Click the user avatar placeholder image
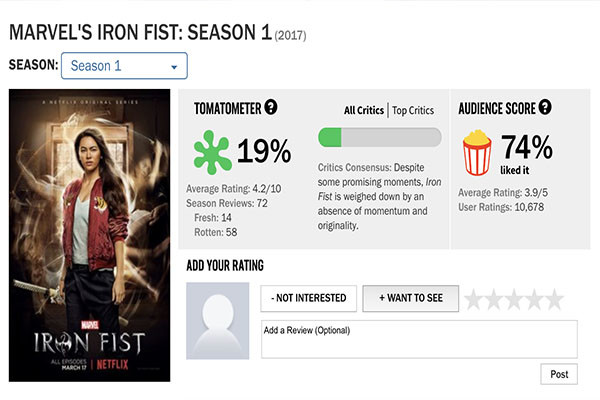The width and height of the screenshot is (600, 400). coord(218,321)
